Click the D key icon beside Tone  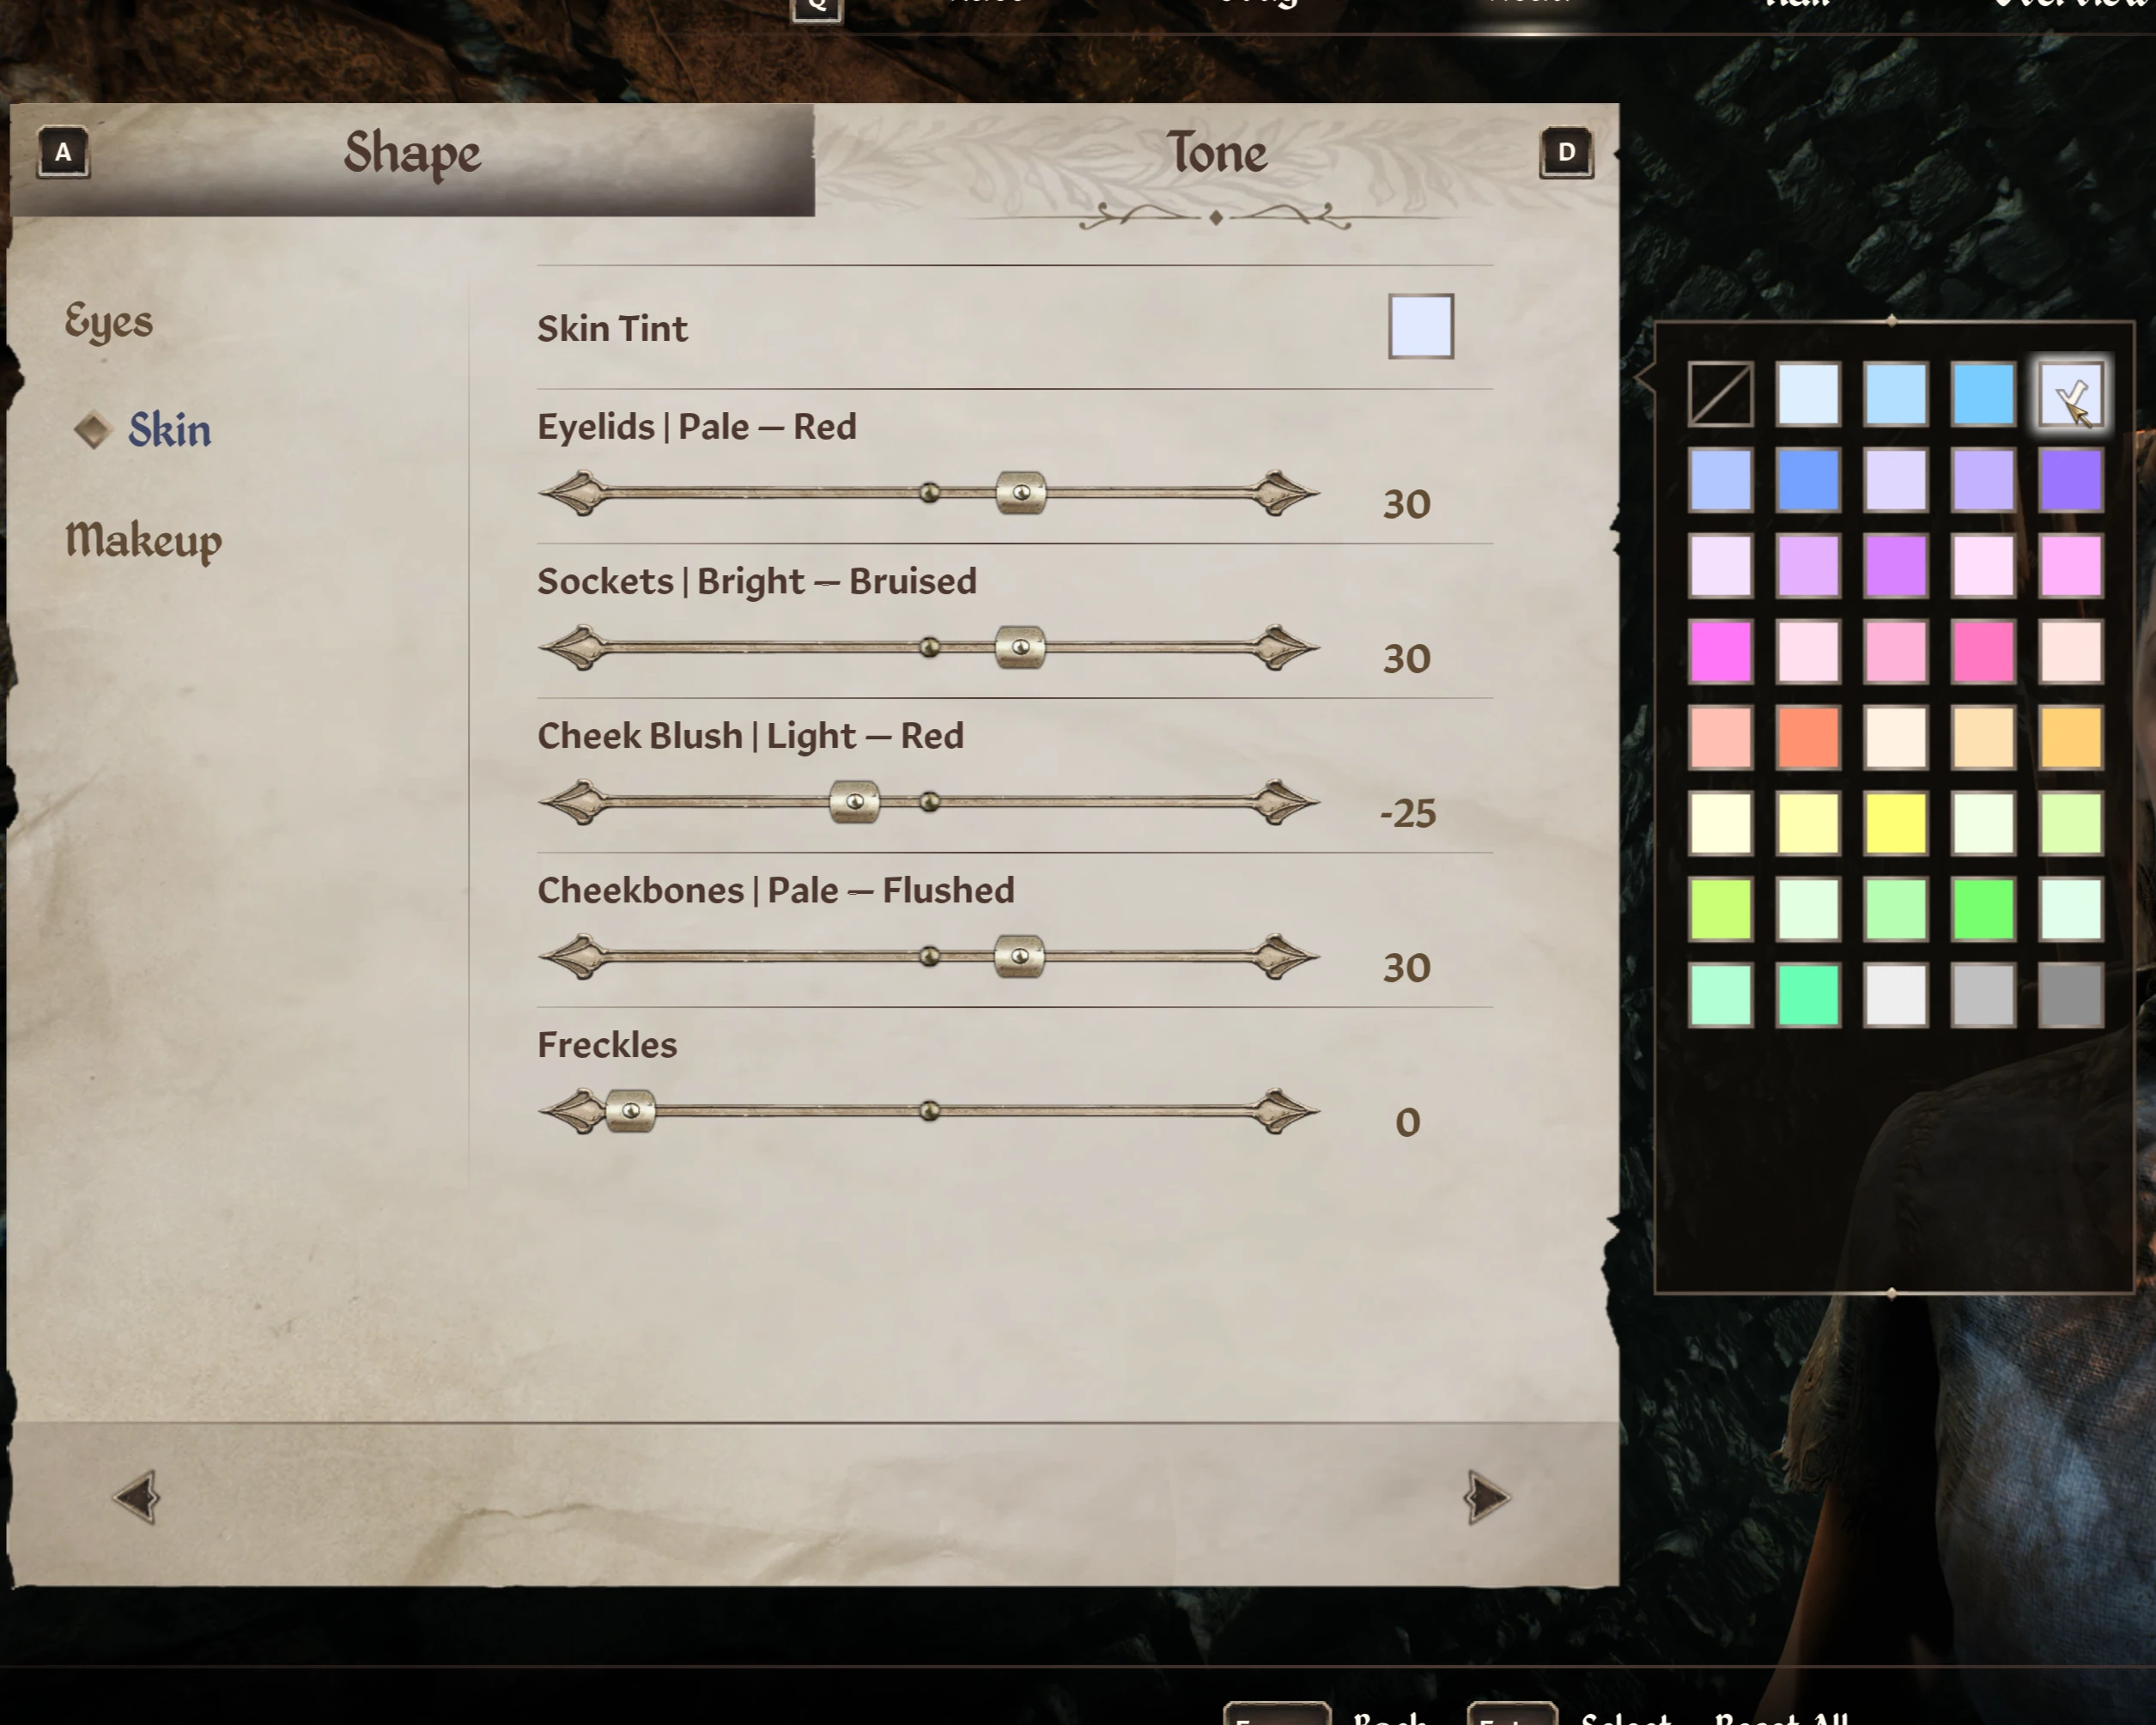[x=1566, y=152]
